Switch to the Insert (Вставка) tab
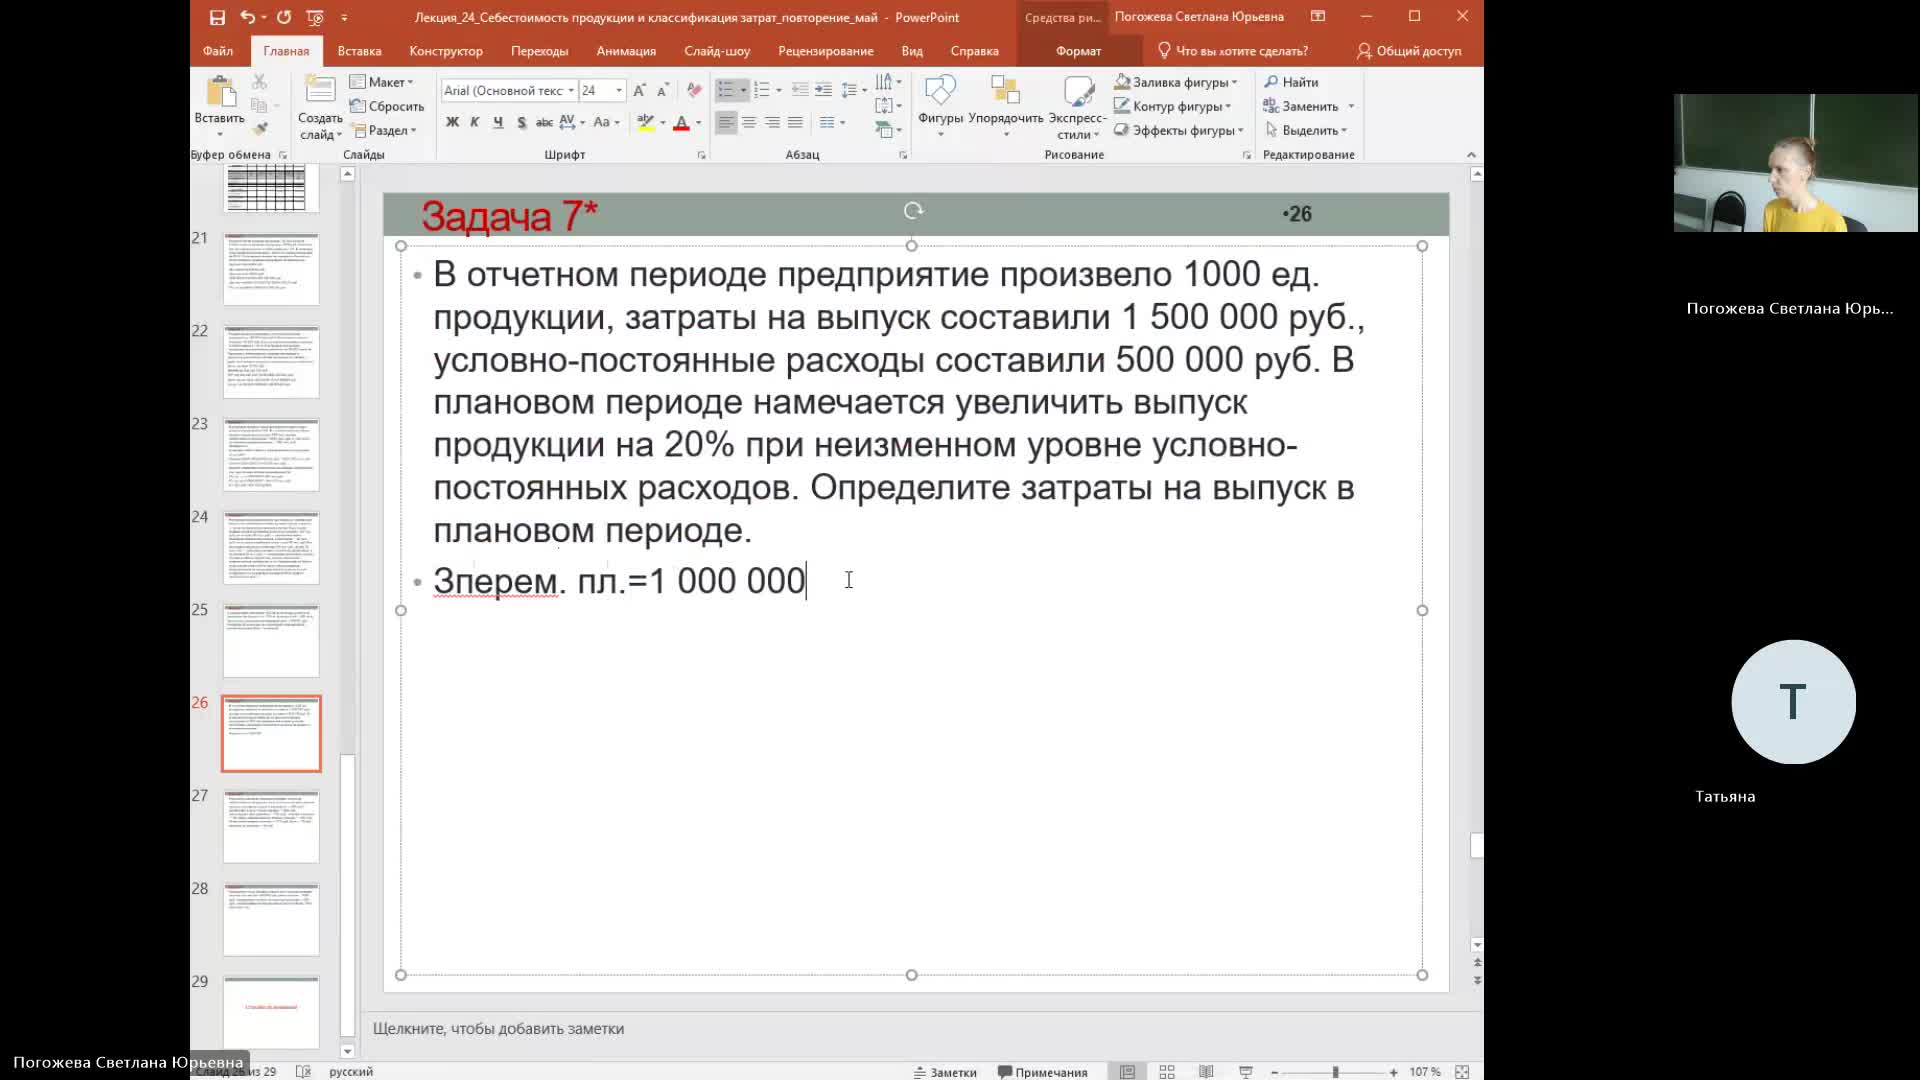The image size is (1920, 1080). [359, 51]
